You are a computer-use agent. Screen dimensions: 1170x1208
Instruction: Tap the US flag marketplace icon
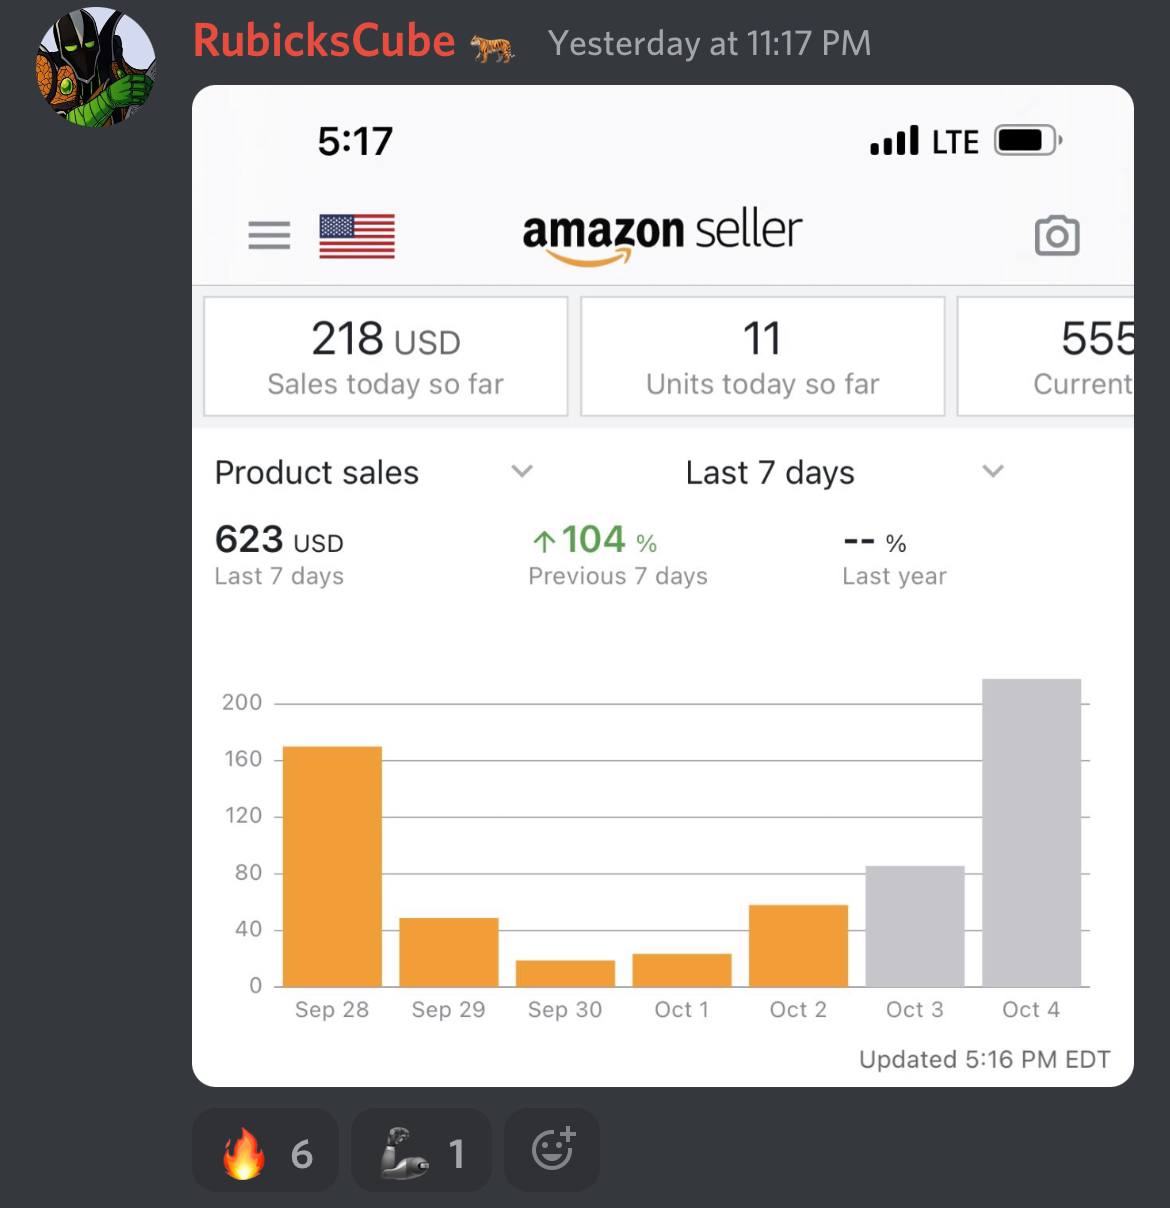click(357, 236)
